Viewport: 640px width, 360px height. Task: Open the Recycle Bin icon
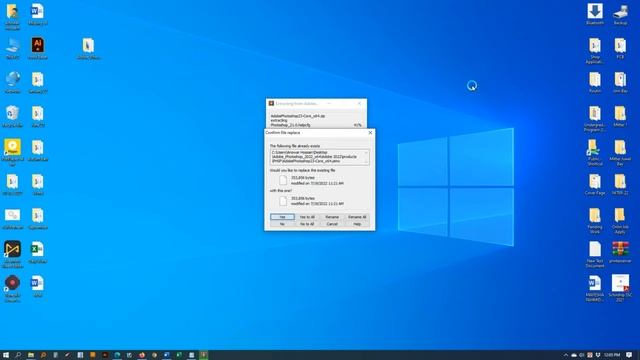point(12,116)
